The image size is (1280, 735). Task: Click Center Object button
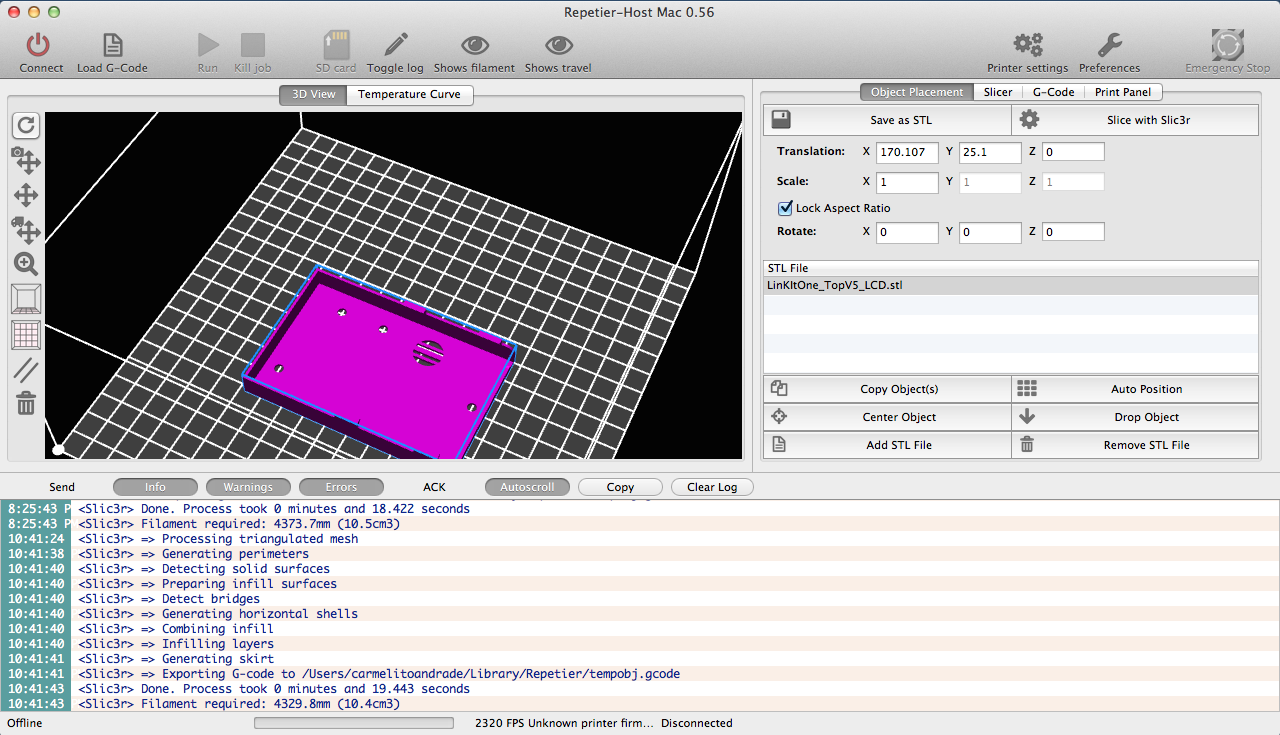click(x=887, y=417)
